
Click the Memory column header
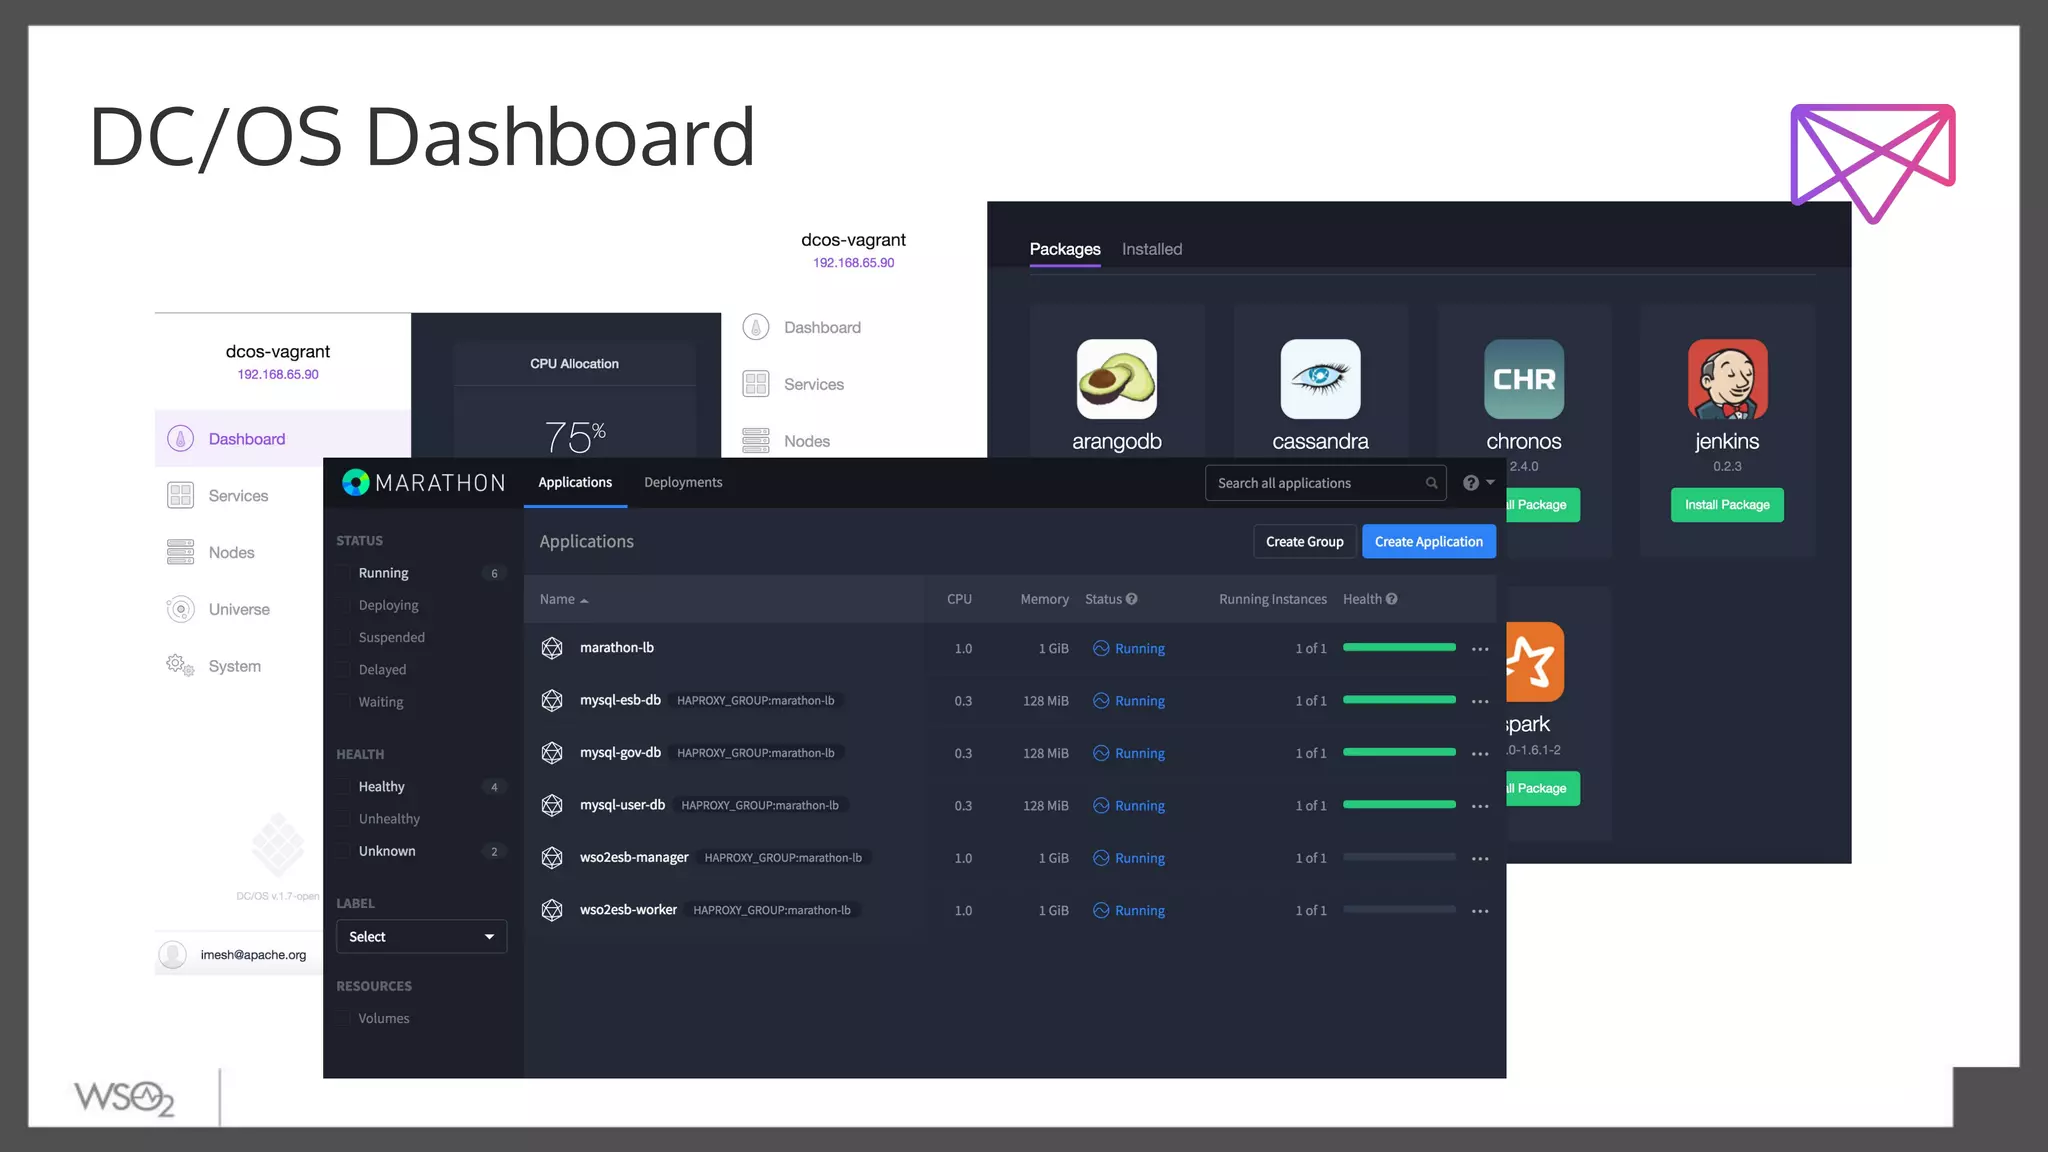1044,599
